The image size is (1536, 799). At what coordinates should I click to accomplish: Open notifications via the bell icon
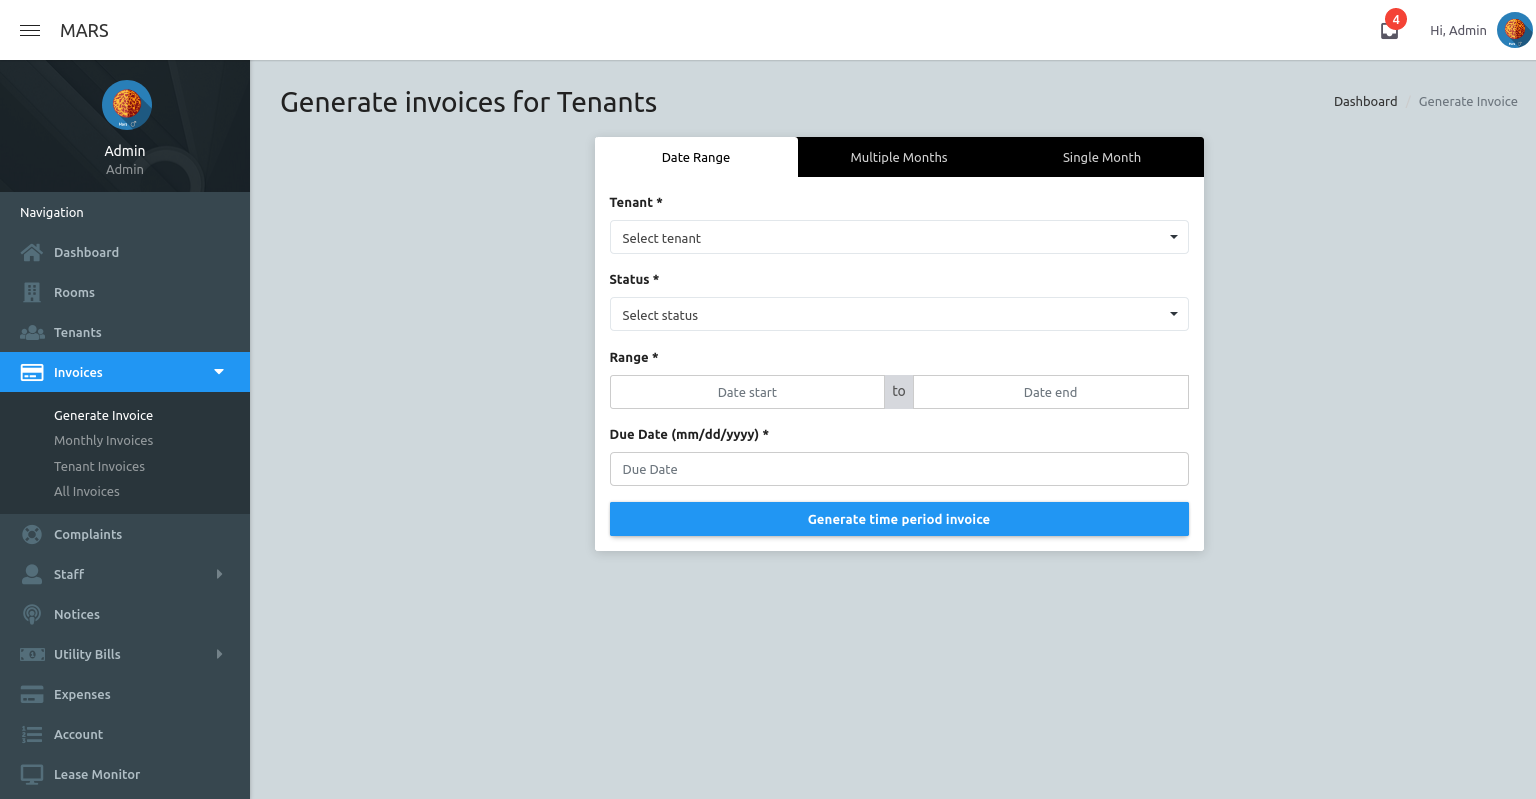coord(1389,30)
